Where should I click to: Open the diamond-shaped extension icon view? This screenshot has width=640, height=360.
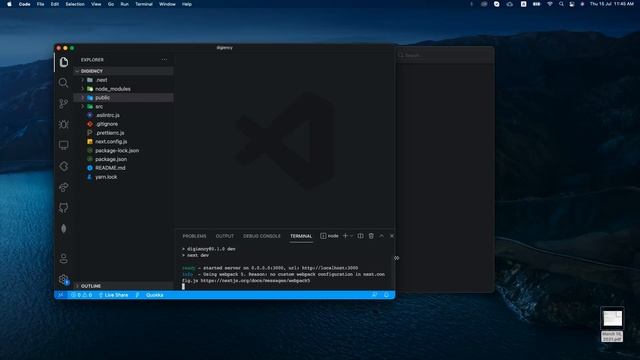click(64, 166)
